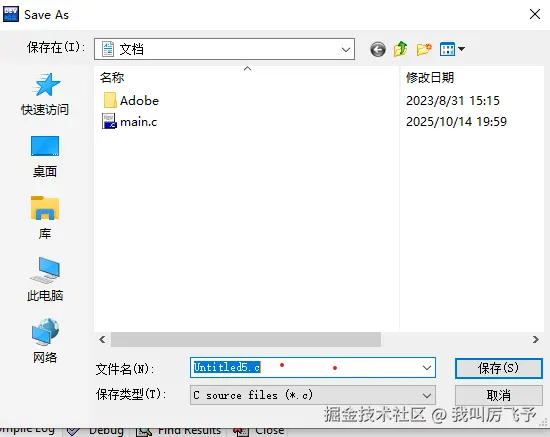Click the date 2023/8/31 15:15
The image size is (550, 437).
pos(452,101)
